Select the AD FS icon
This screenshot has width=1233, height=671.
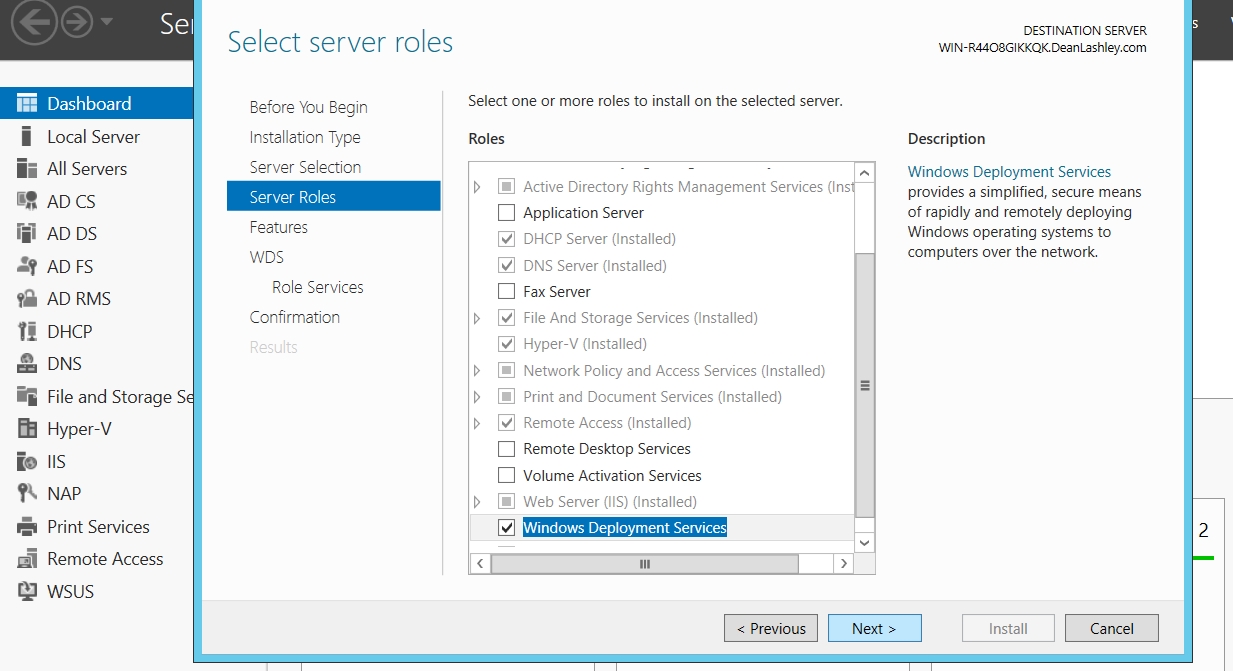coord(27,266)
